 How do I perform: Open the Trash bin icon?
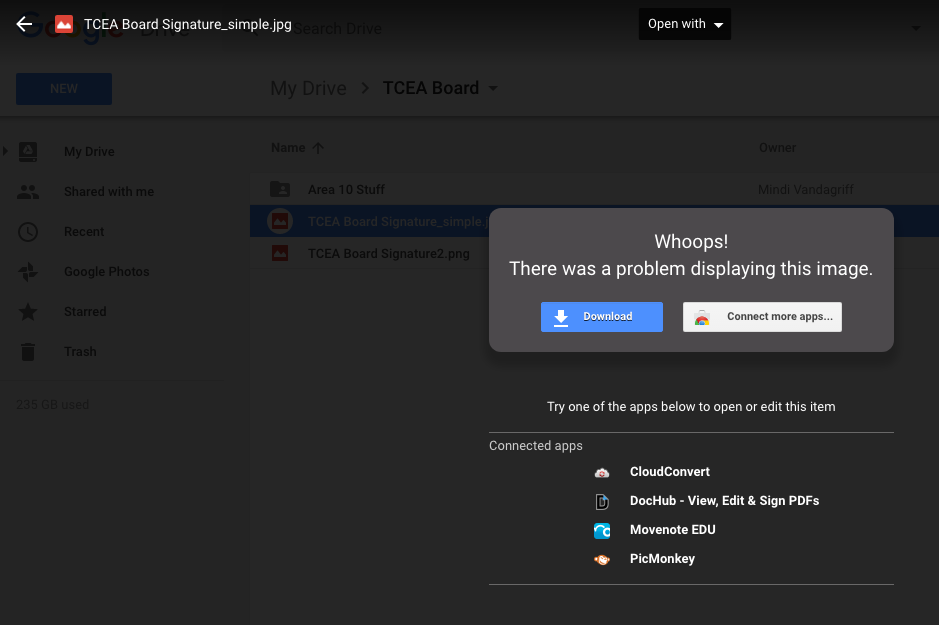(x=28, y=351)
